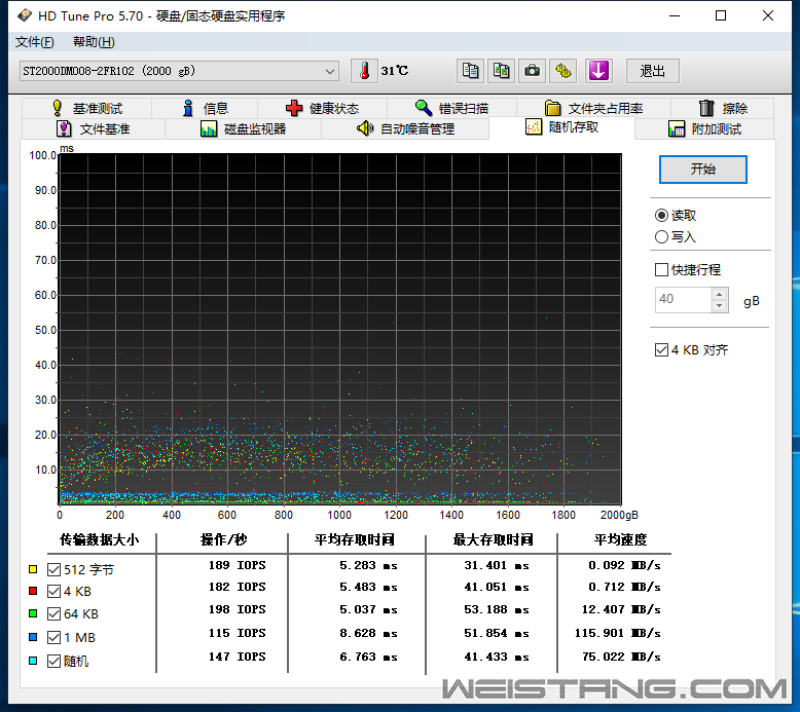Select the 写入 radio button
The image size is (800, 712).
coord(661,237)
